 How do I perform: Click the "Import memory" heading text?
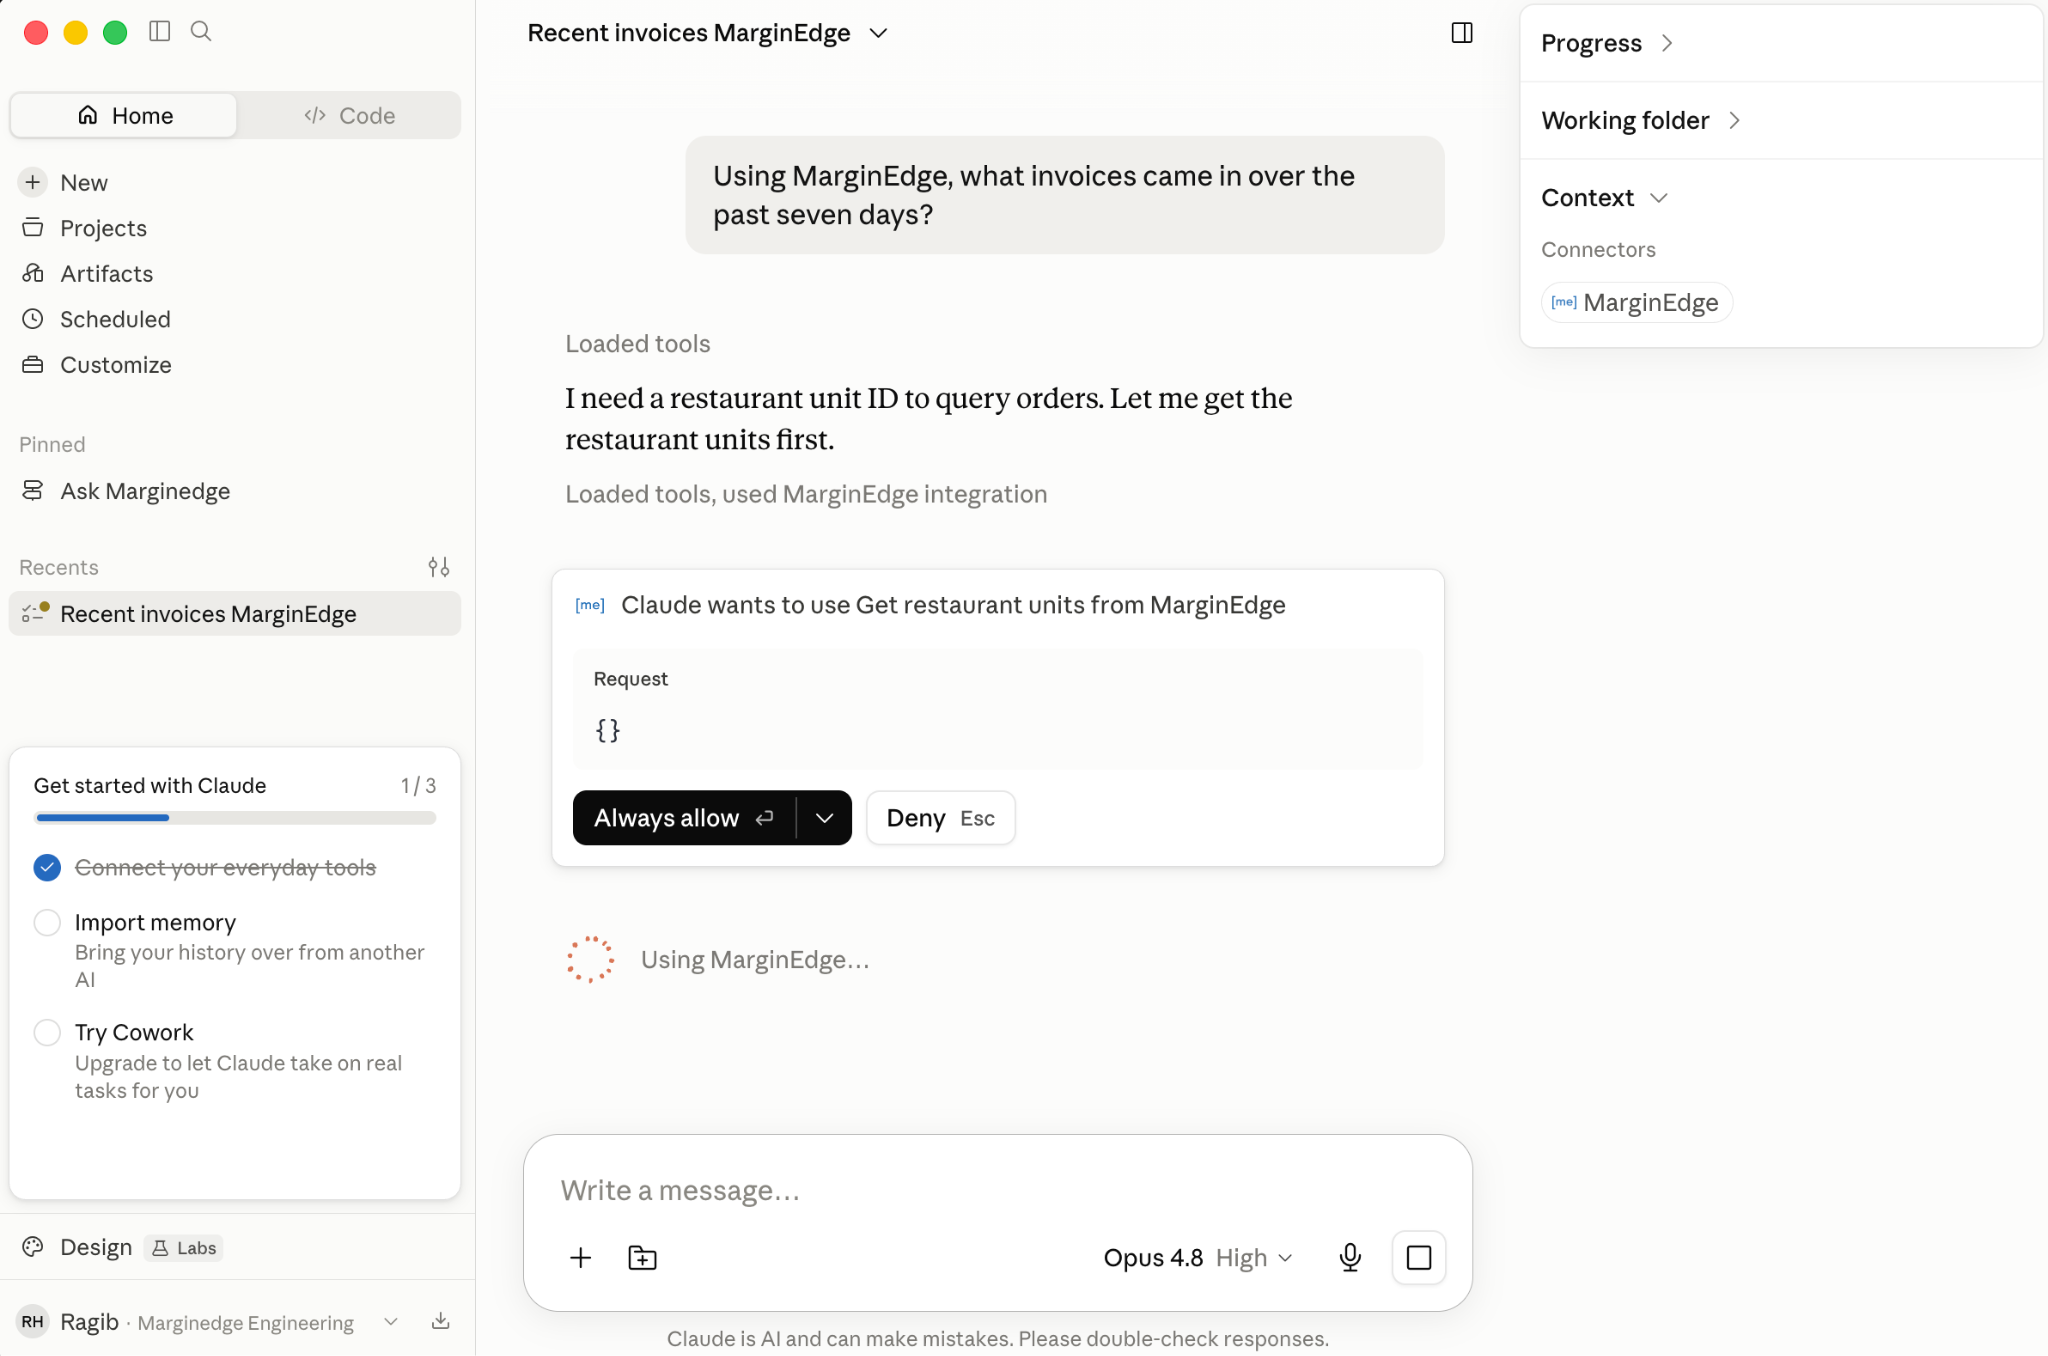click(x=155, y=922)
